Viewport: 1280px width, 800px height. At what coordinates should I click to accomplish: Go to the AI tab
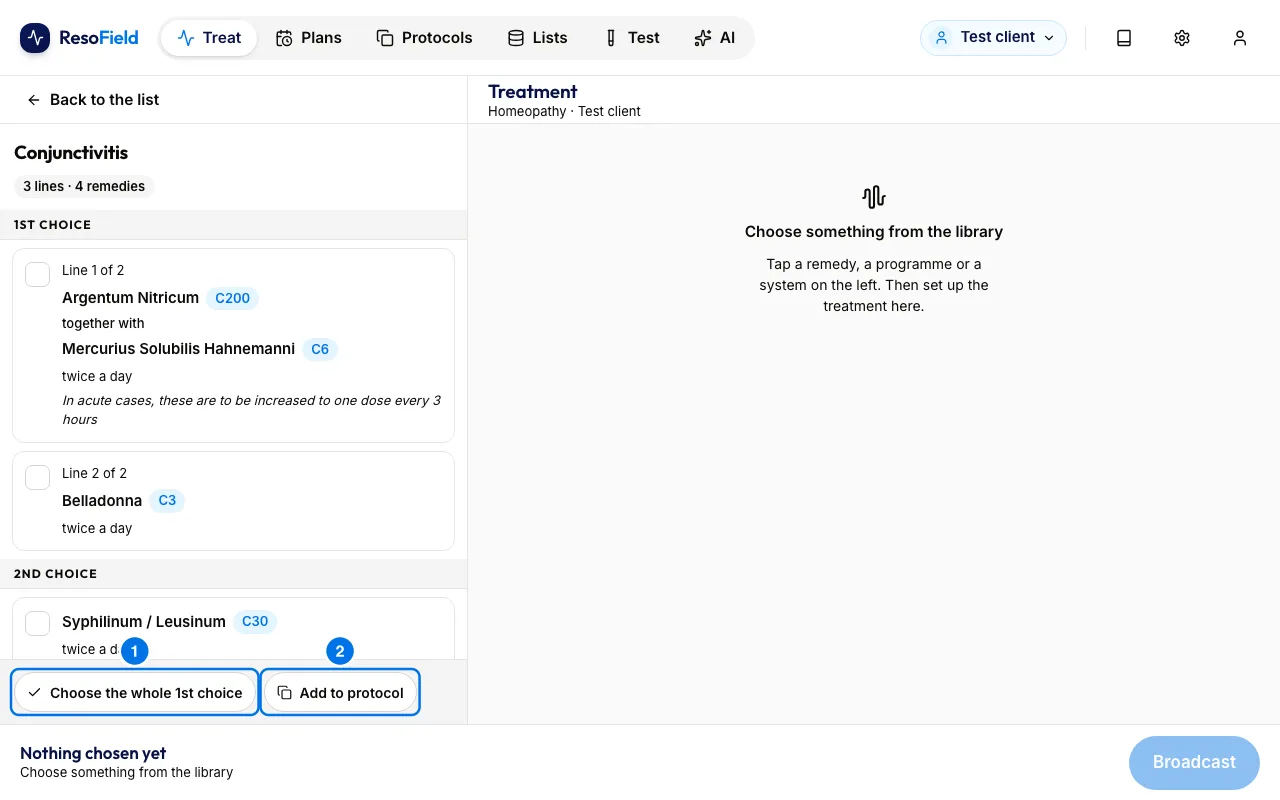click(715, 38)
